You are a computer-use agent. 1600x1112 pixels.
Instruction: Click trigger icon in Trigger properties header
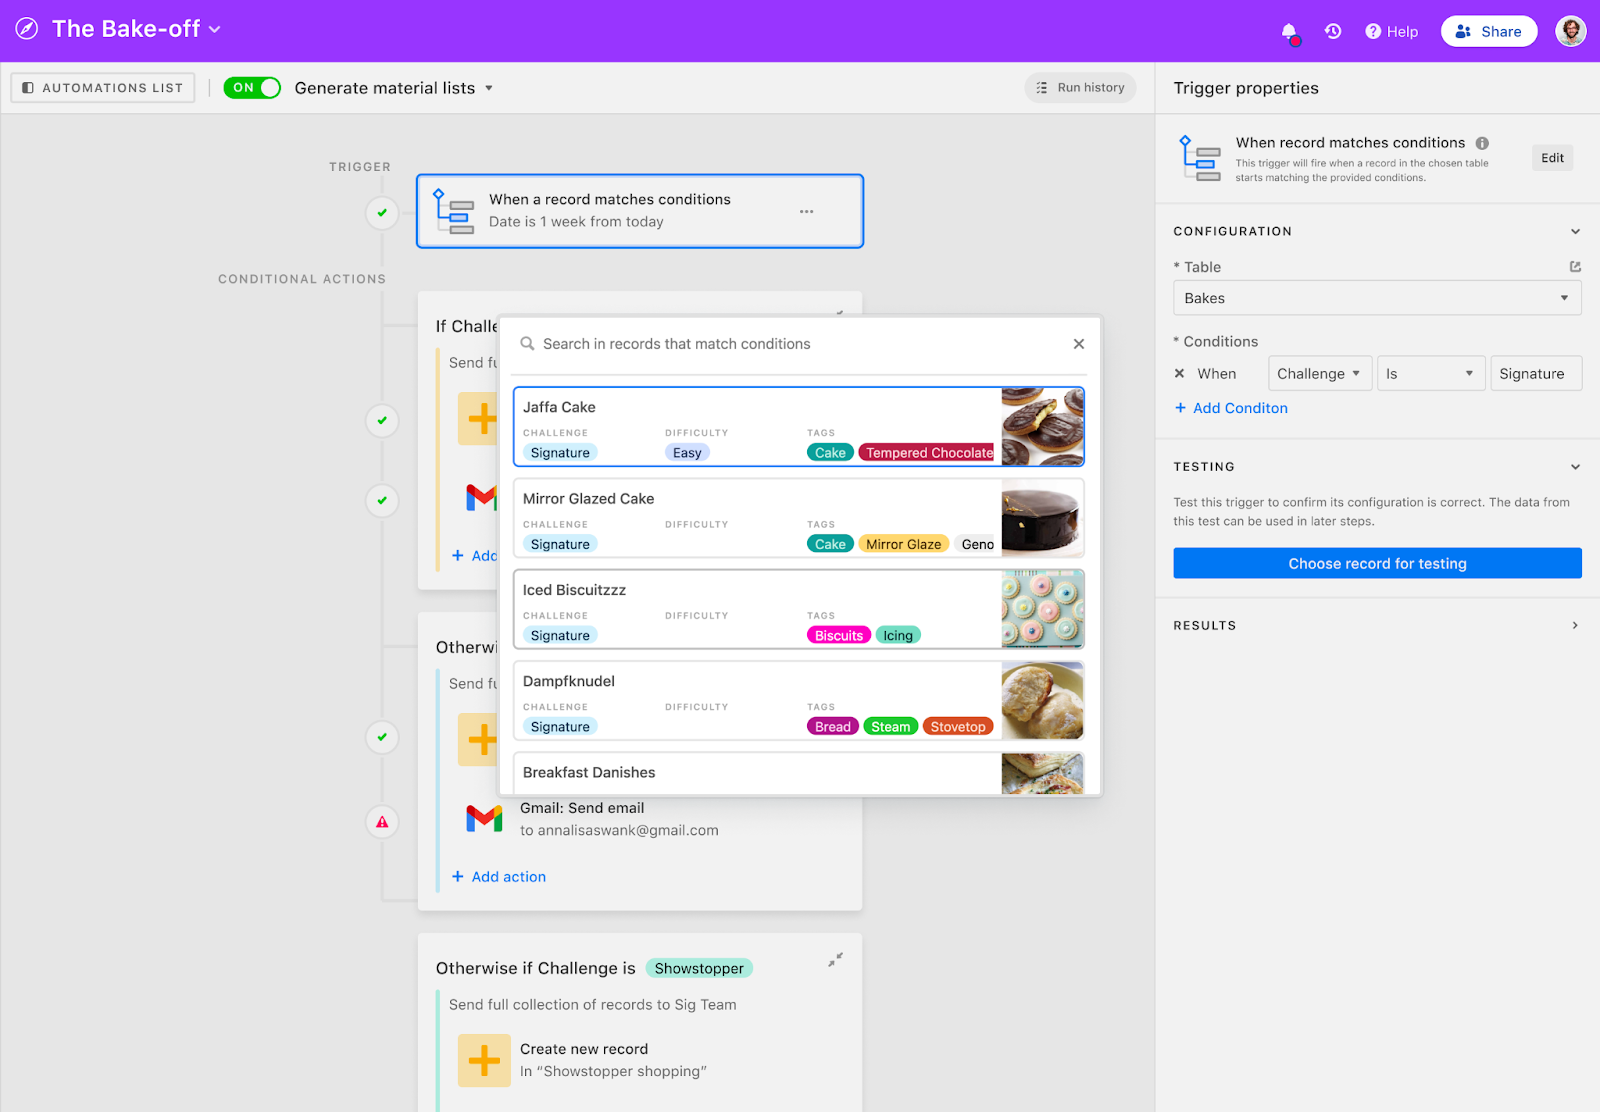[x=1200, y=158]
